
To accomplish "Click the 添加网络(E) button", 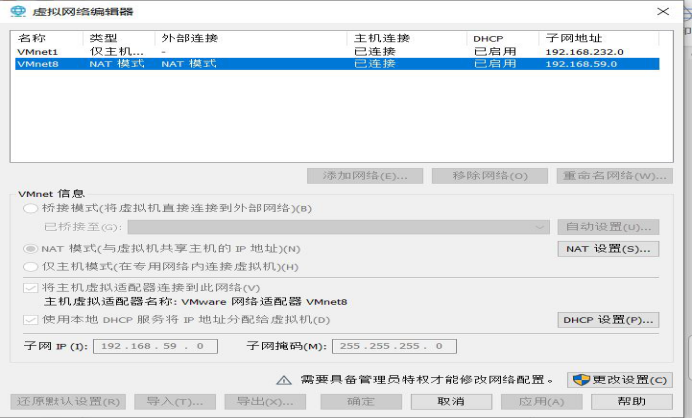I will [x=365, y=176].
